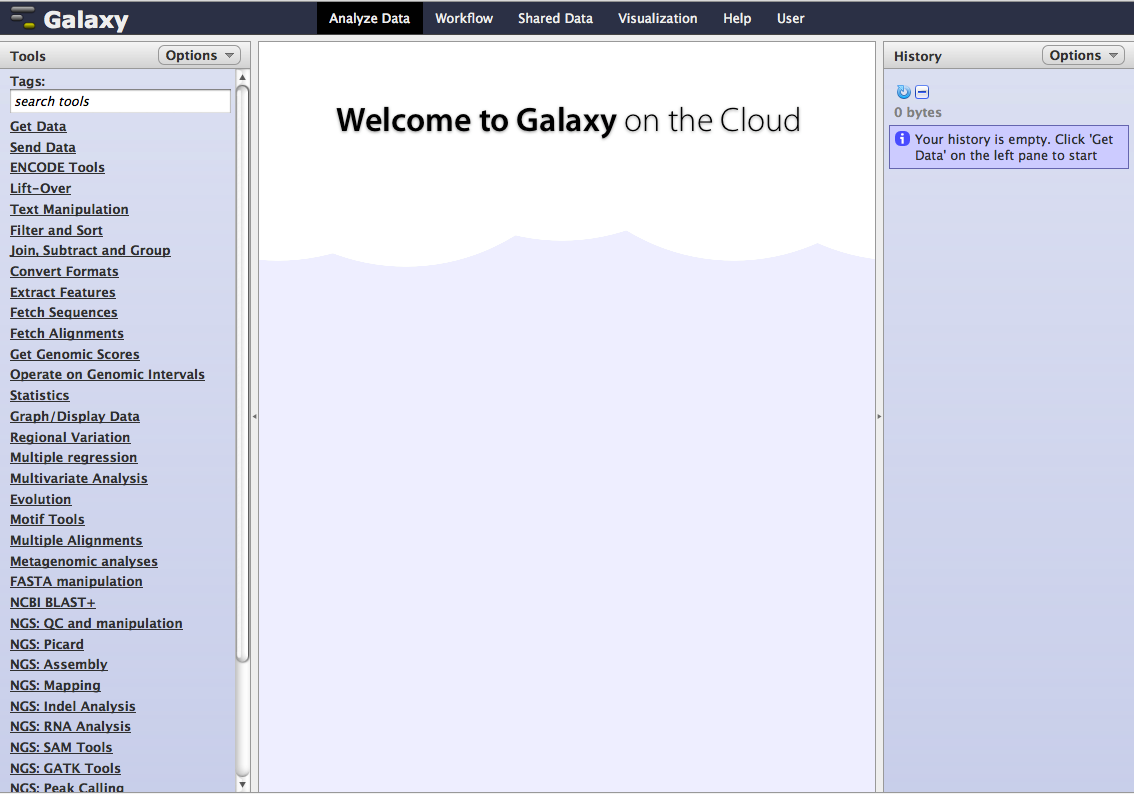
Task: Open ENCODE Tools section
Action: 57,168
